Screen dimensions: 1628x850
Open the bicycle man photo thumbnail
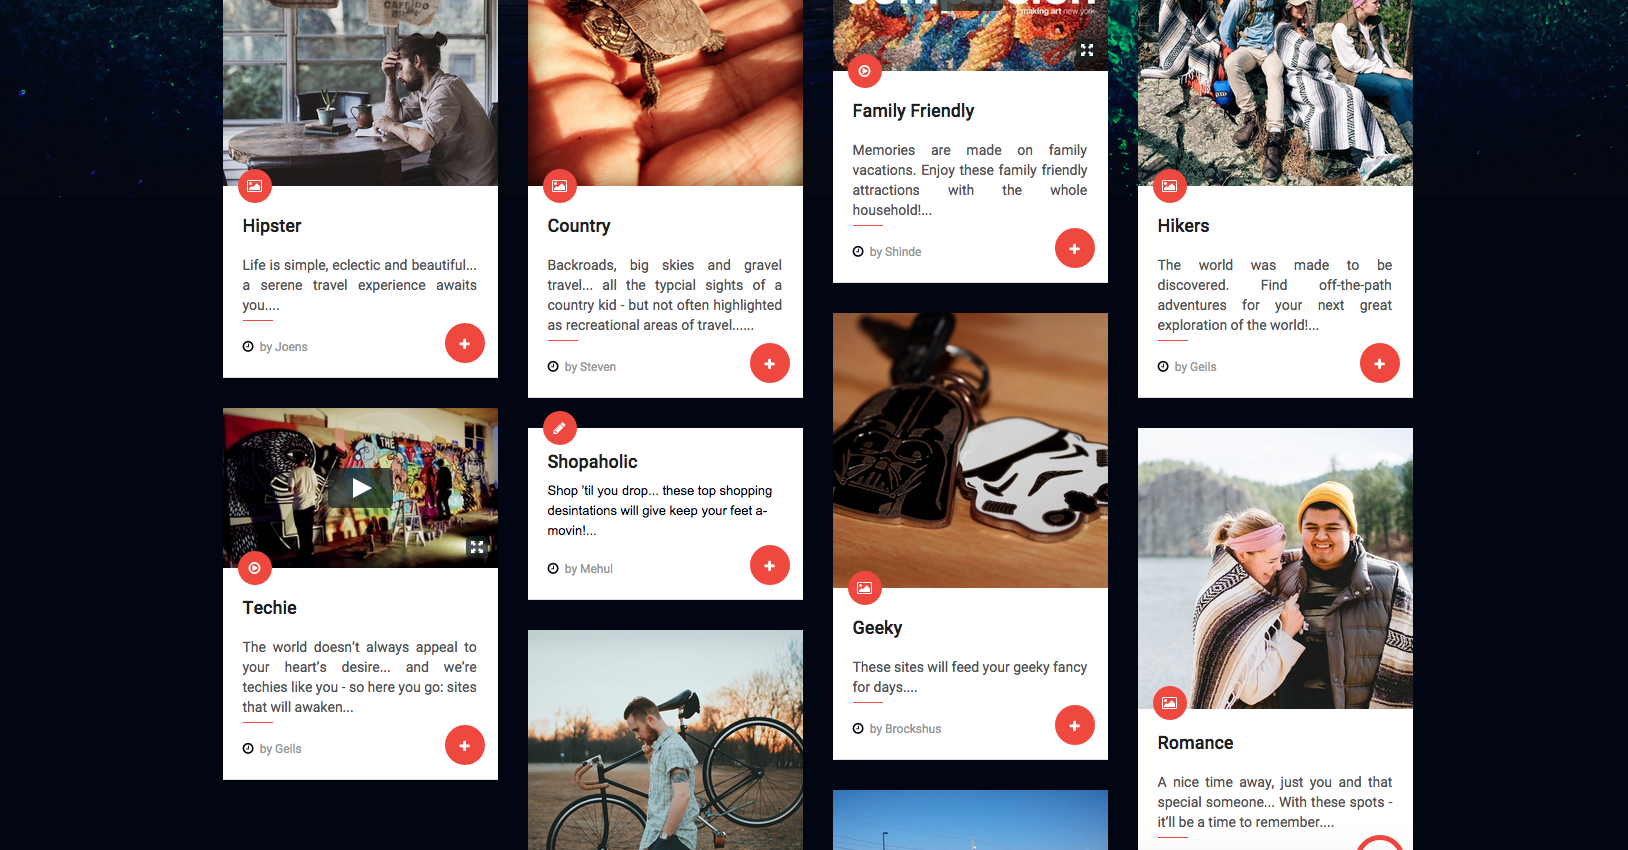tap(665, 740)
